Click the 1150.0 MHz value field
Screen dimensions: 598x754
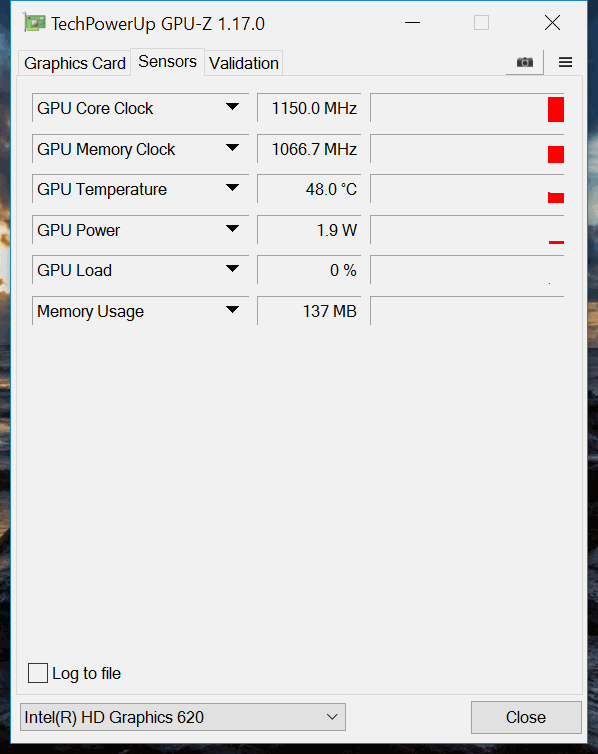tap(309, 108)
